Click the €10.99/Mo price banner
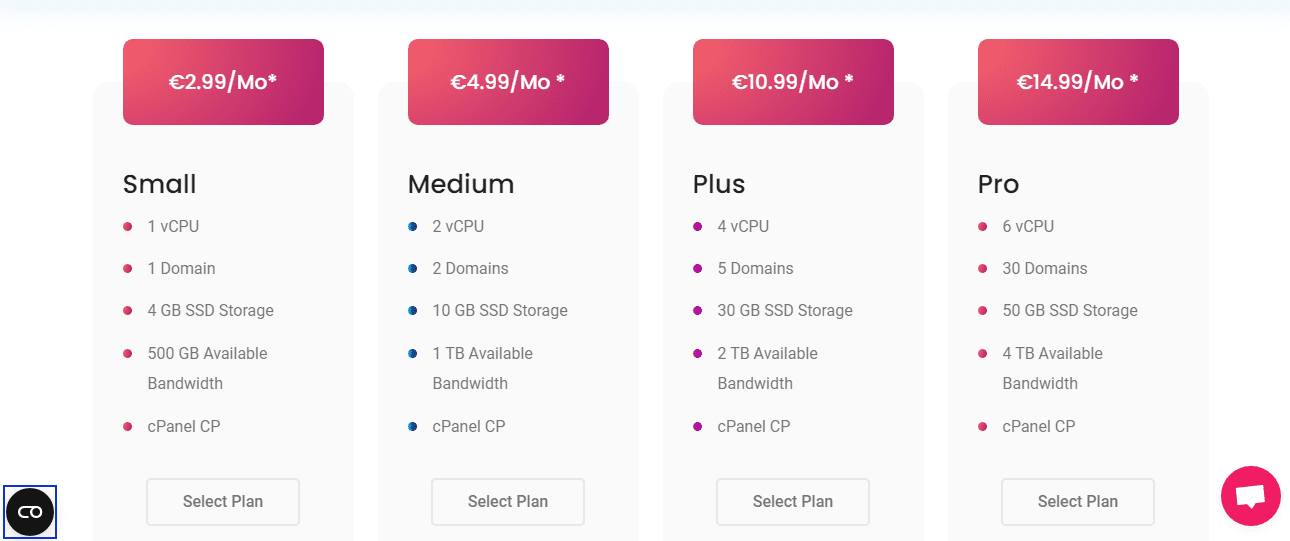The width and height of the screenshot is (1290, 541). tap(793, 82)
